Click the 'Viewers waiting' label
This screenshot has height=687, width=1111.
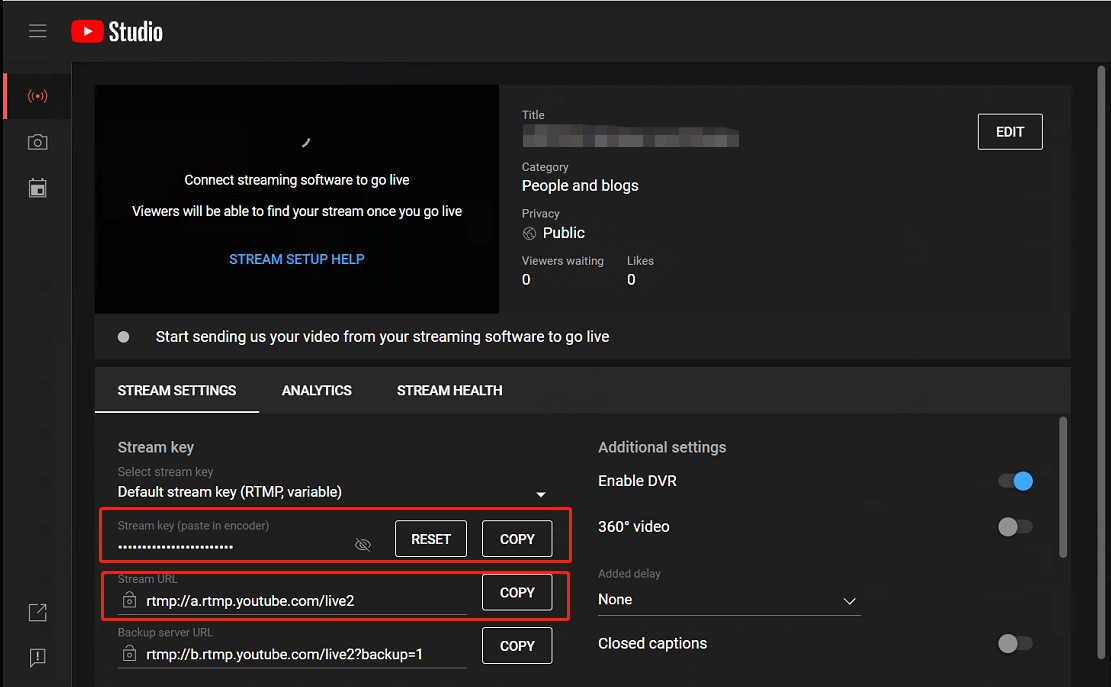coord(563,261)
